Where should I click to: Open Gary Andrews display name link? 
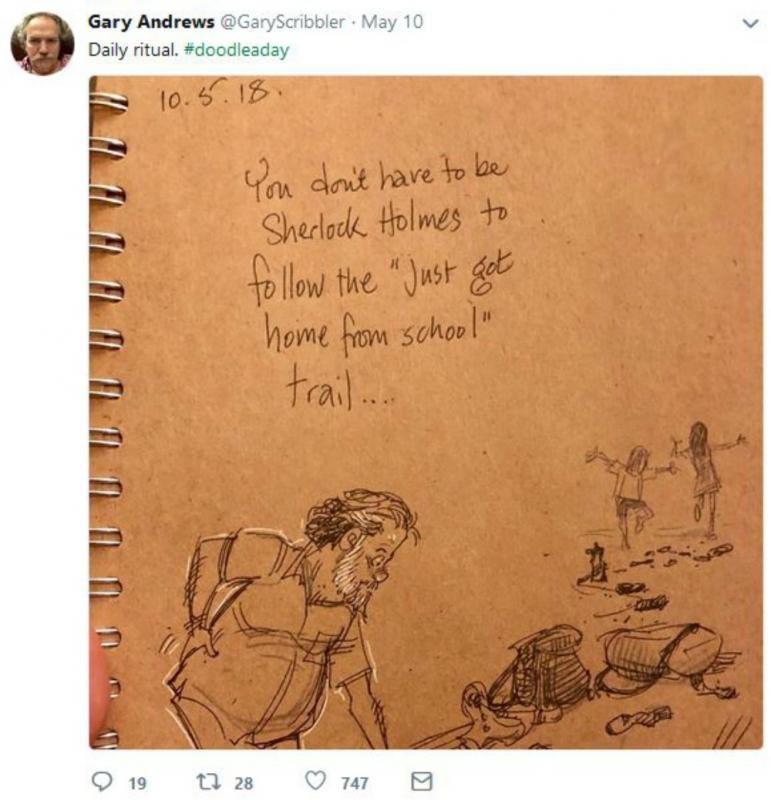point(151,22)
